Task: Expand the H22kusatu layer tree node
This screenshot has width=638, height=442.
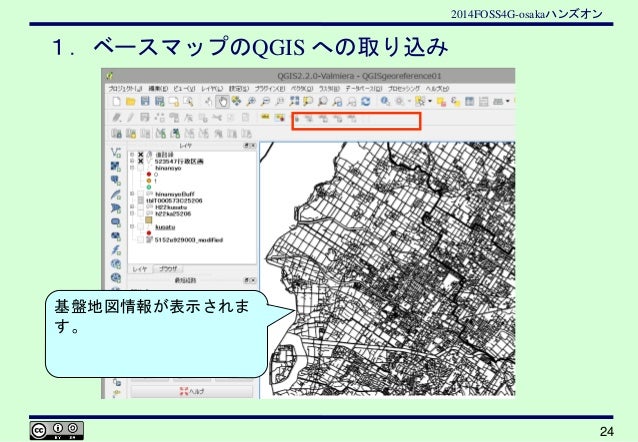Action: (x=132, y=207)
